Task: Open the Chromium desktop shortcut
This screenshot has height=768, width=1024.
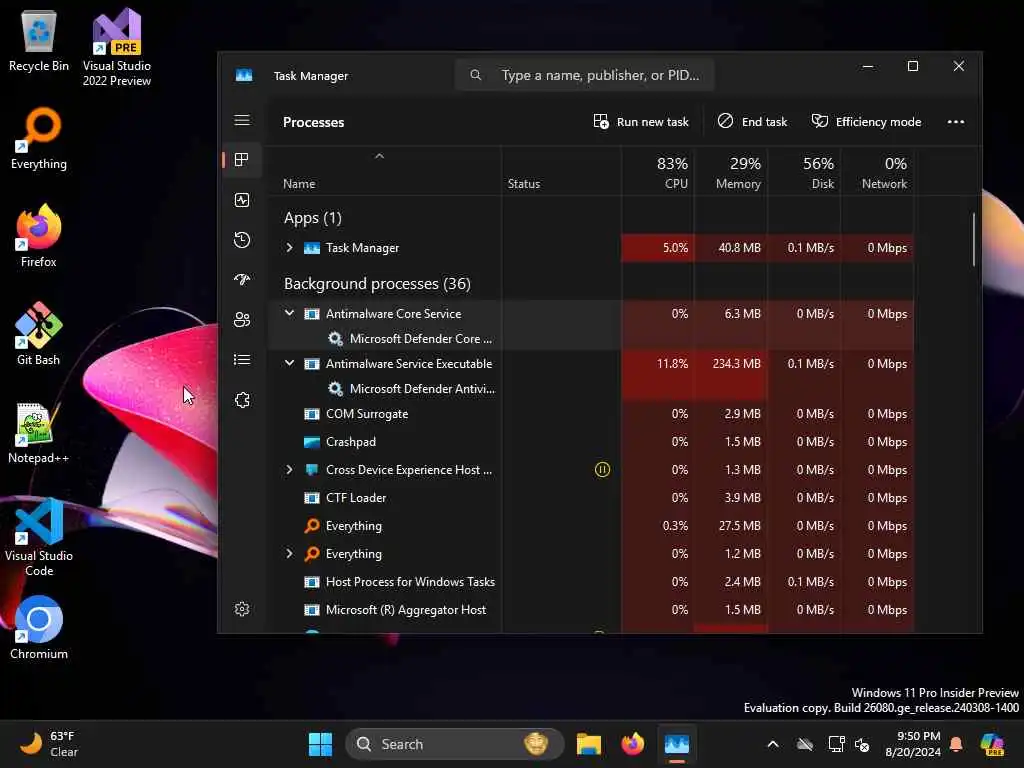Action: click(x=39, y=628)
